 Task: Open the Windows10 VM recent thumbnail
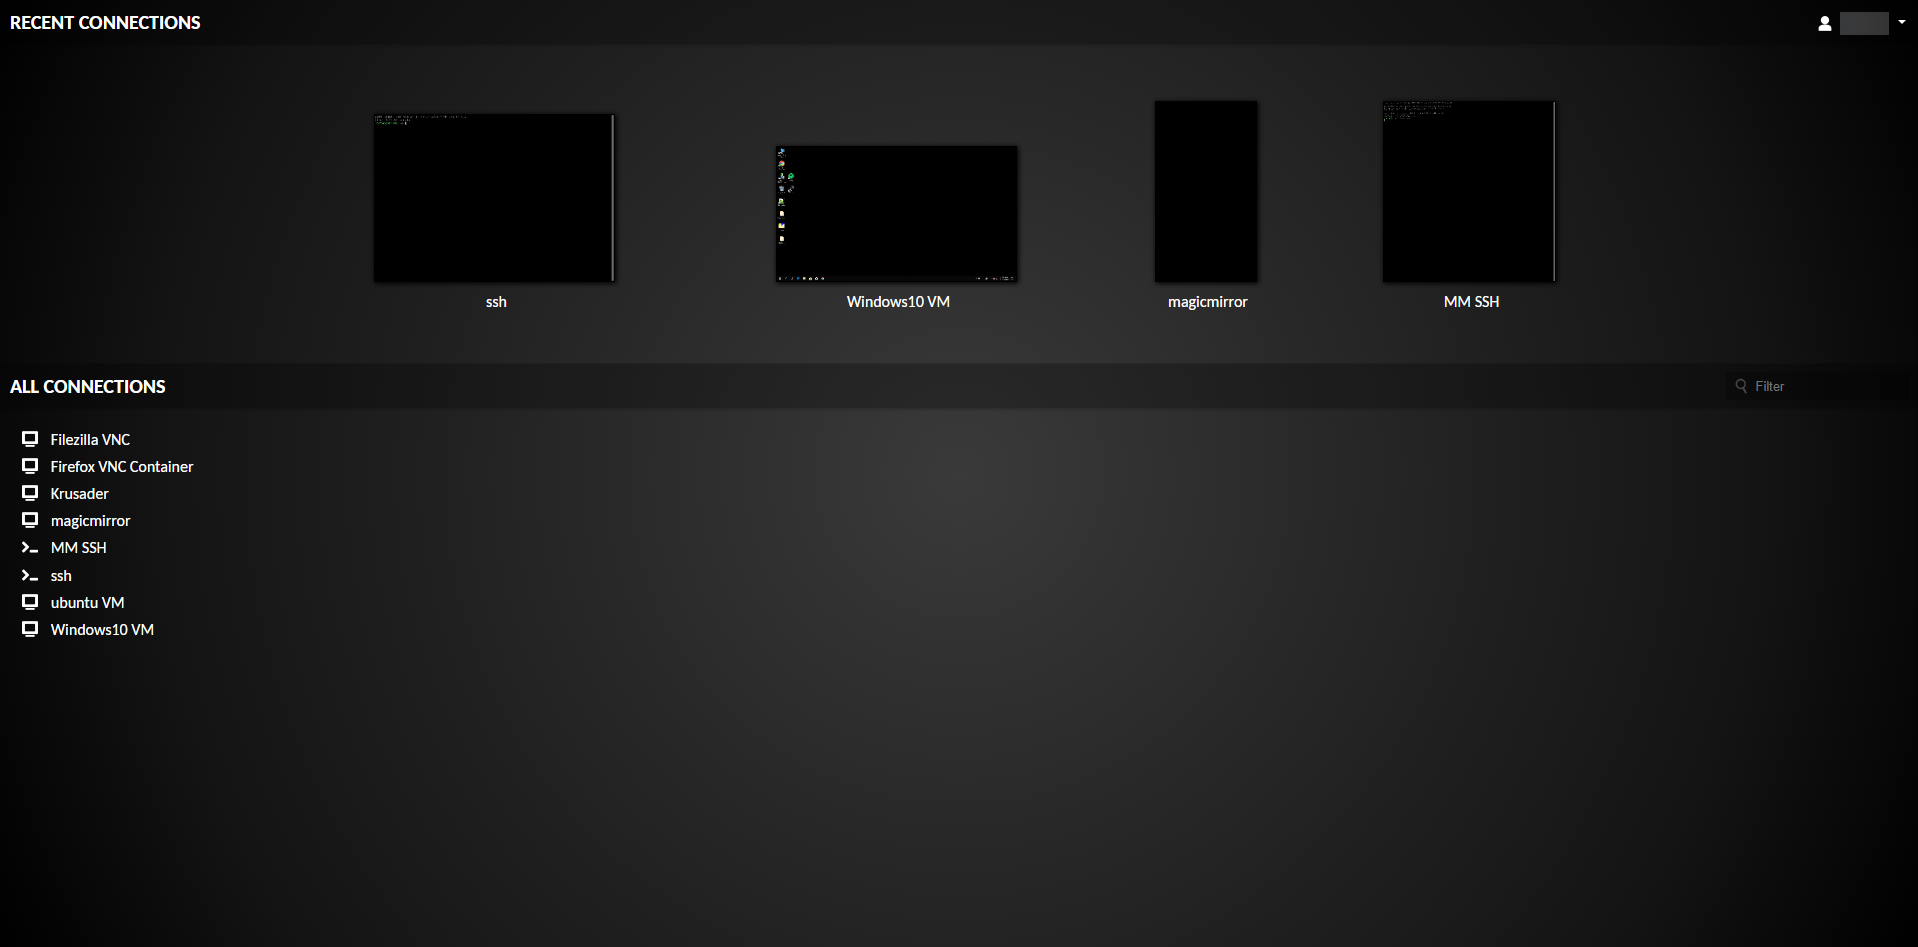tap(897, 213)
